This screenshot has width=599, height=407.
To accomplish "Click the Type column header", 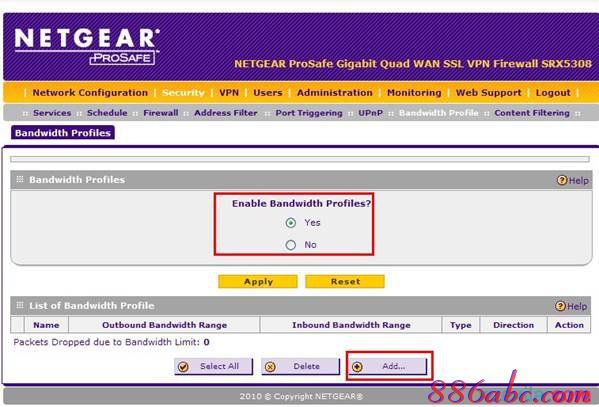I will [461, 325].
